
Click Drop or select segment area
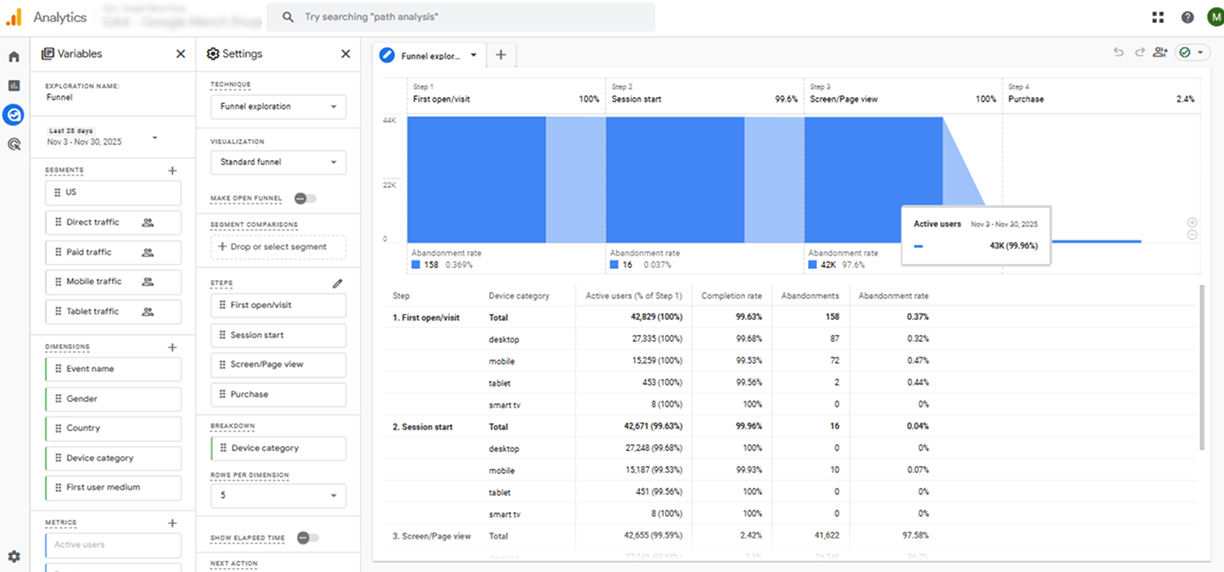278,247
